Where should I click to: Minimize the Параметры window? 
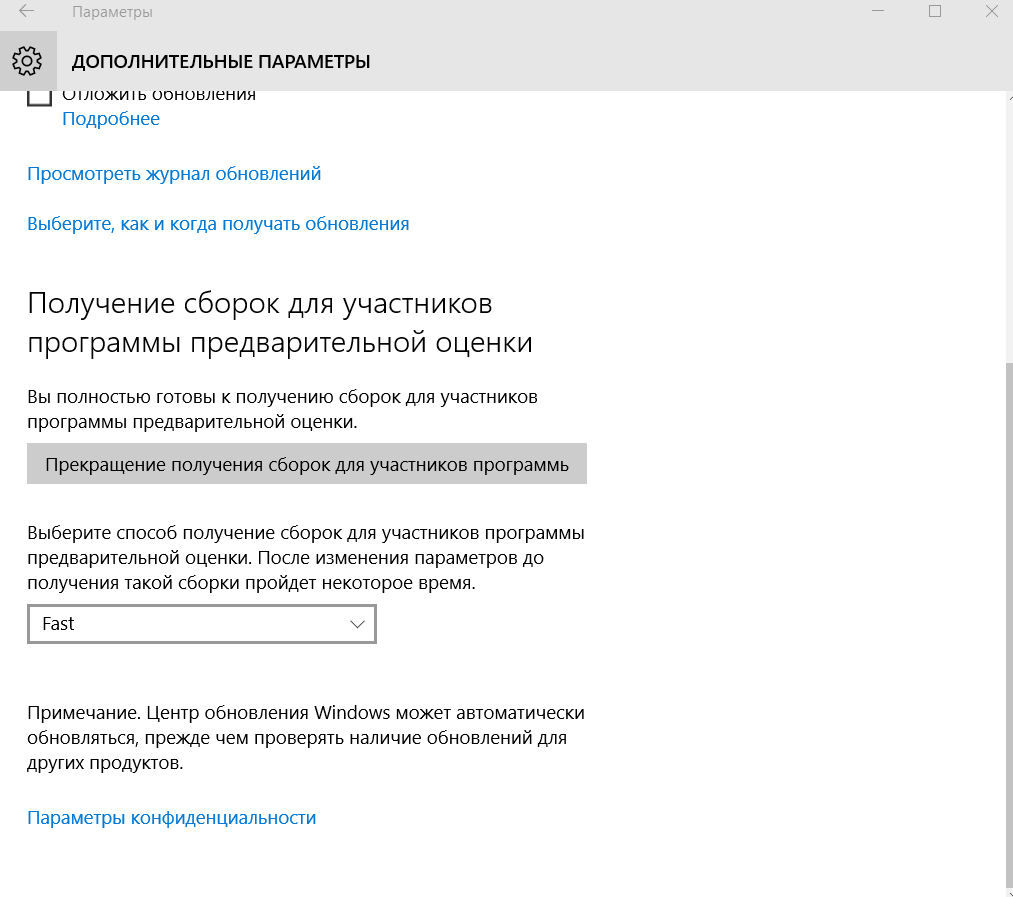pyautogui.click(x=878, y=12)
